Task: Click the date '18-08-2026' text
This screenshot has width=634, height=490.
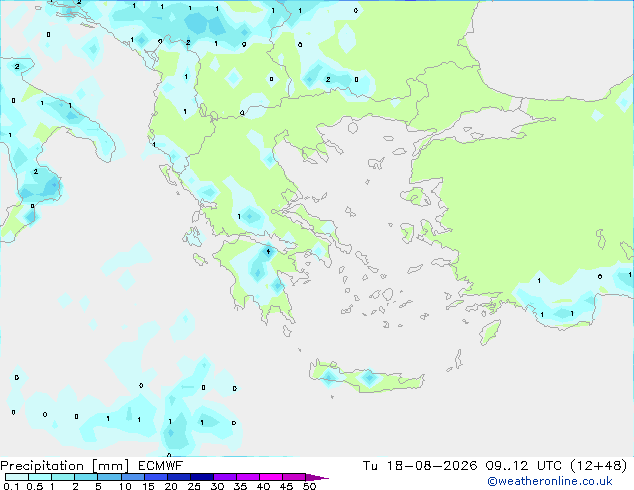Action: (x=431, y=465)
